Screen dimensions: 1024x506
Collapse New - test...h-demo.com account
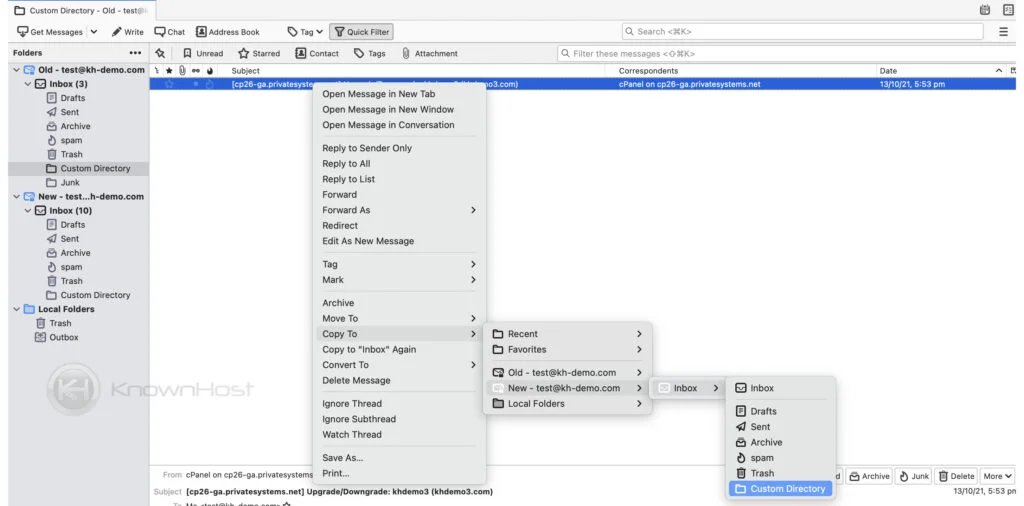coord(16,197)
